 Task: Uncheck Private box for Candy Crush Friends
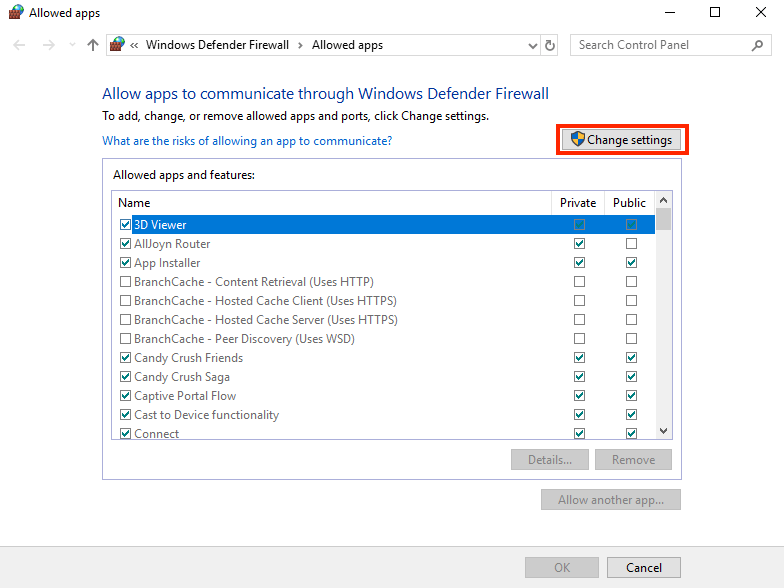[x=580, y=358]
